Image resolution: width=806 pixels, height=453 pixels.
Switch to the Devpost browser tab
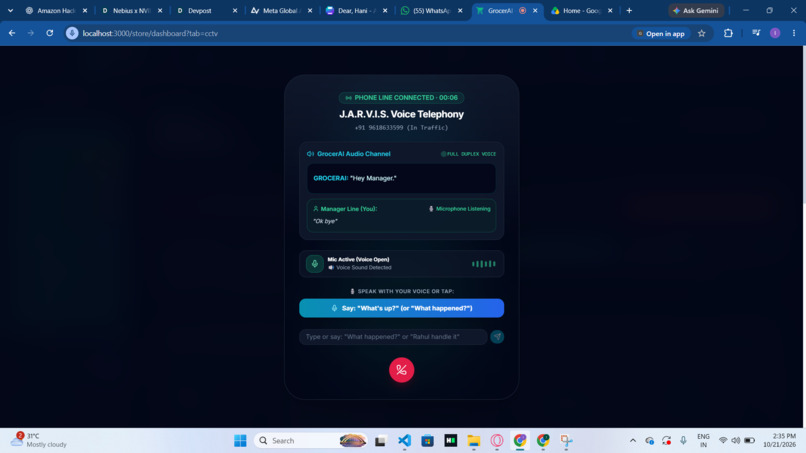[202, 10]
